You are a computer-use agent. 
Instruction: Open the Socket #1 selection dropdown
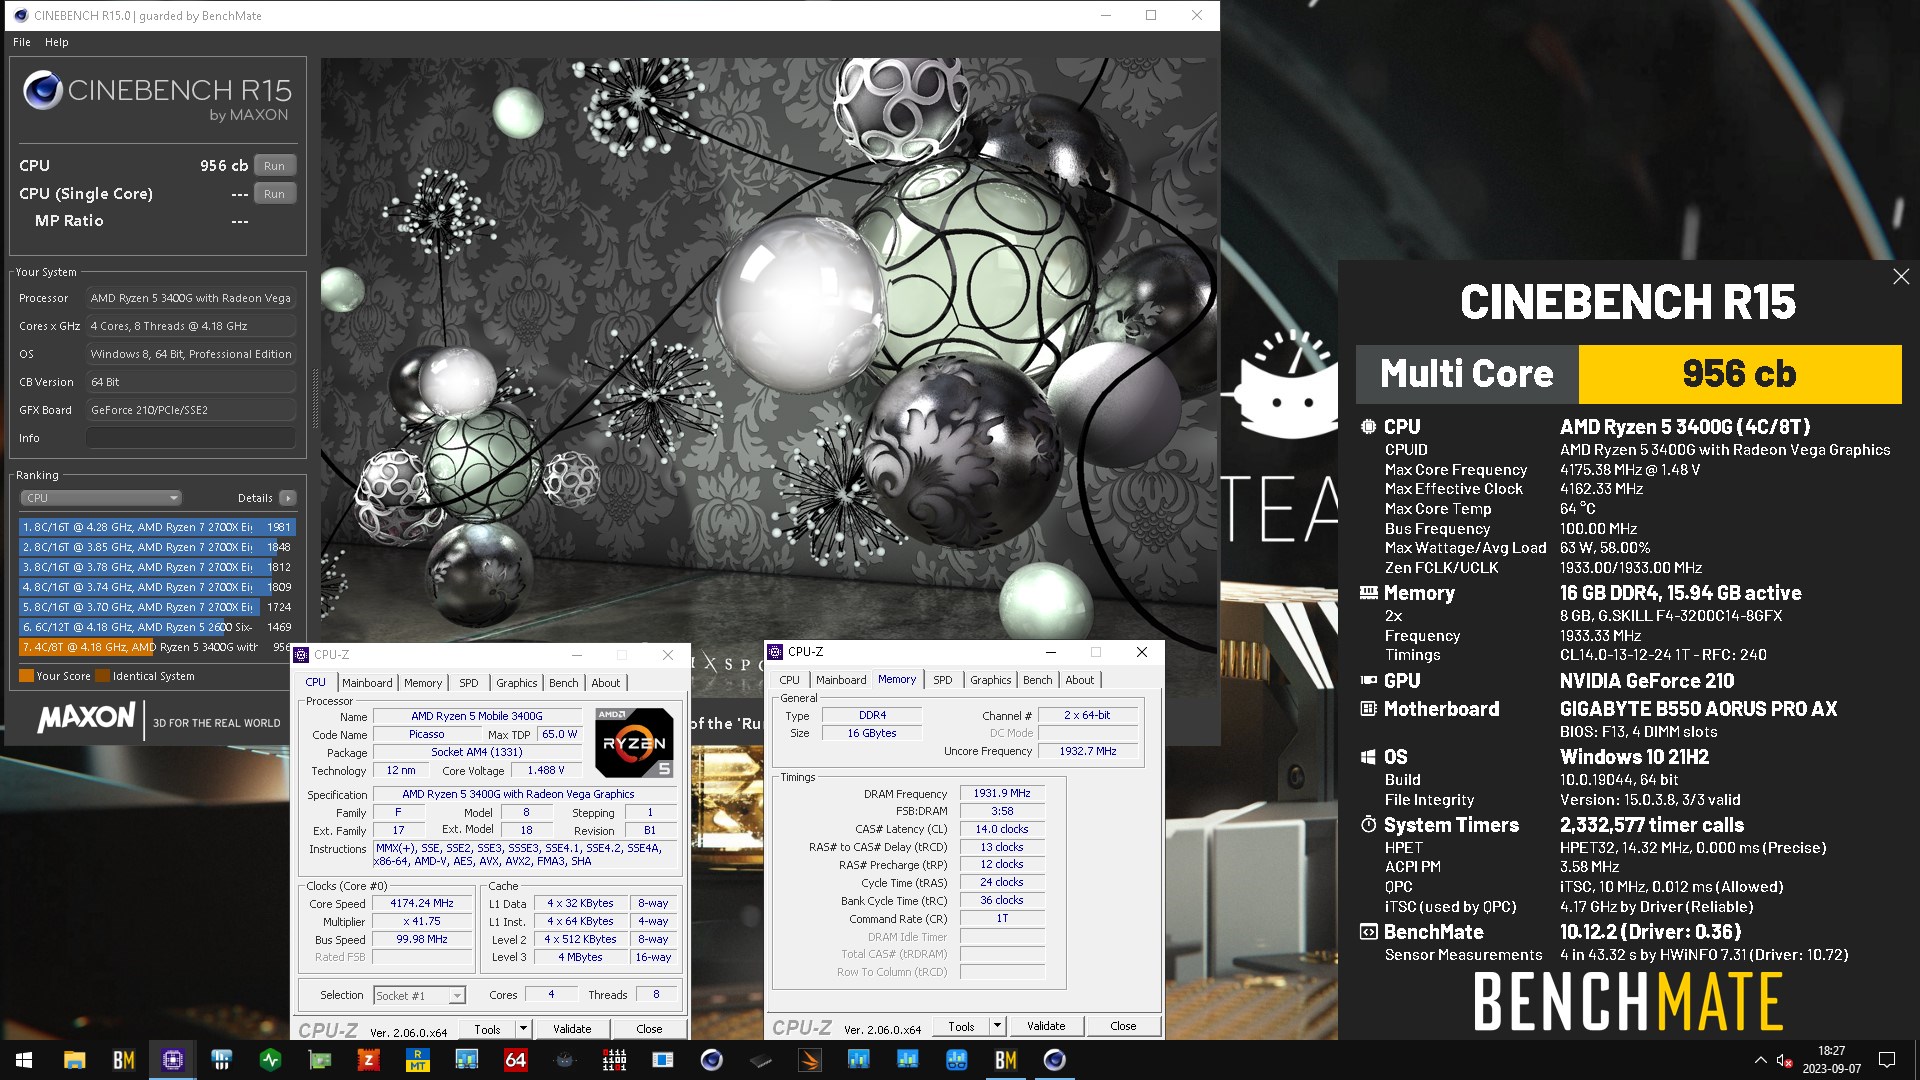[420, 996]
